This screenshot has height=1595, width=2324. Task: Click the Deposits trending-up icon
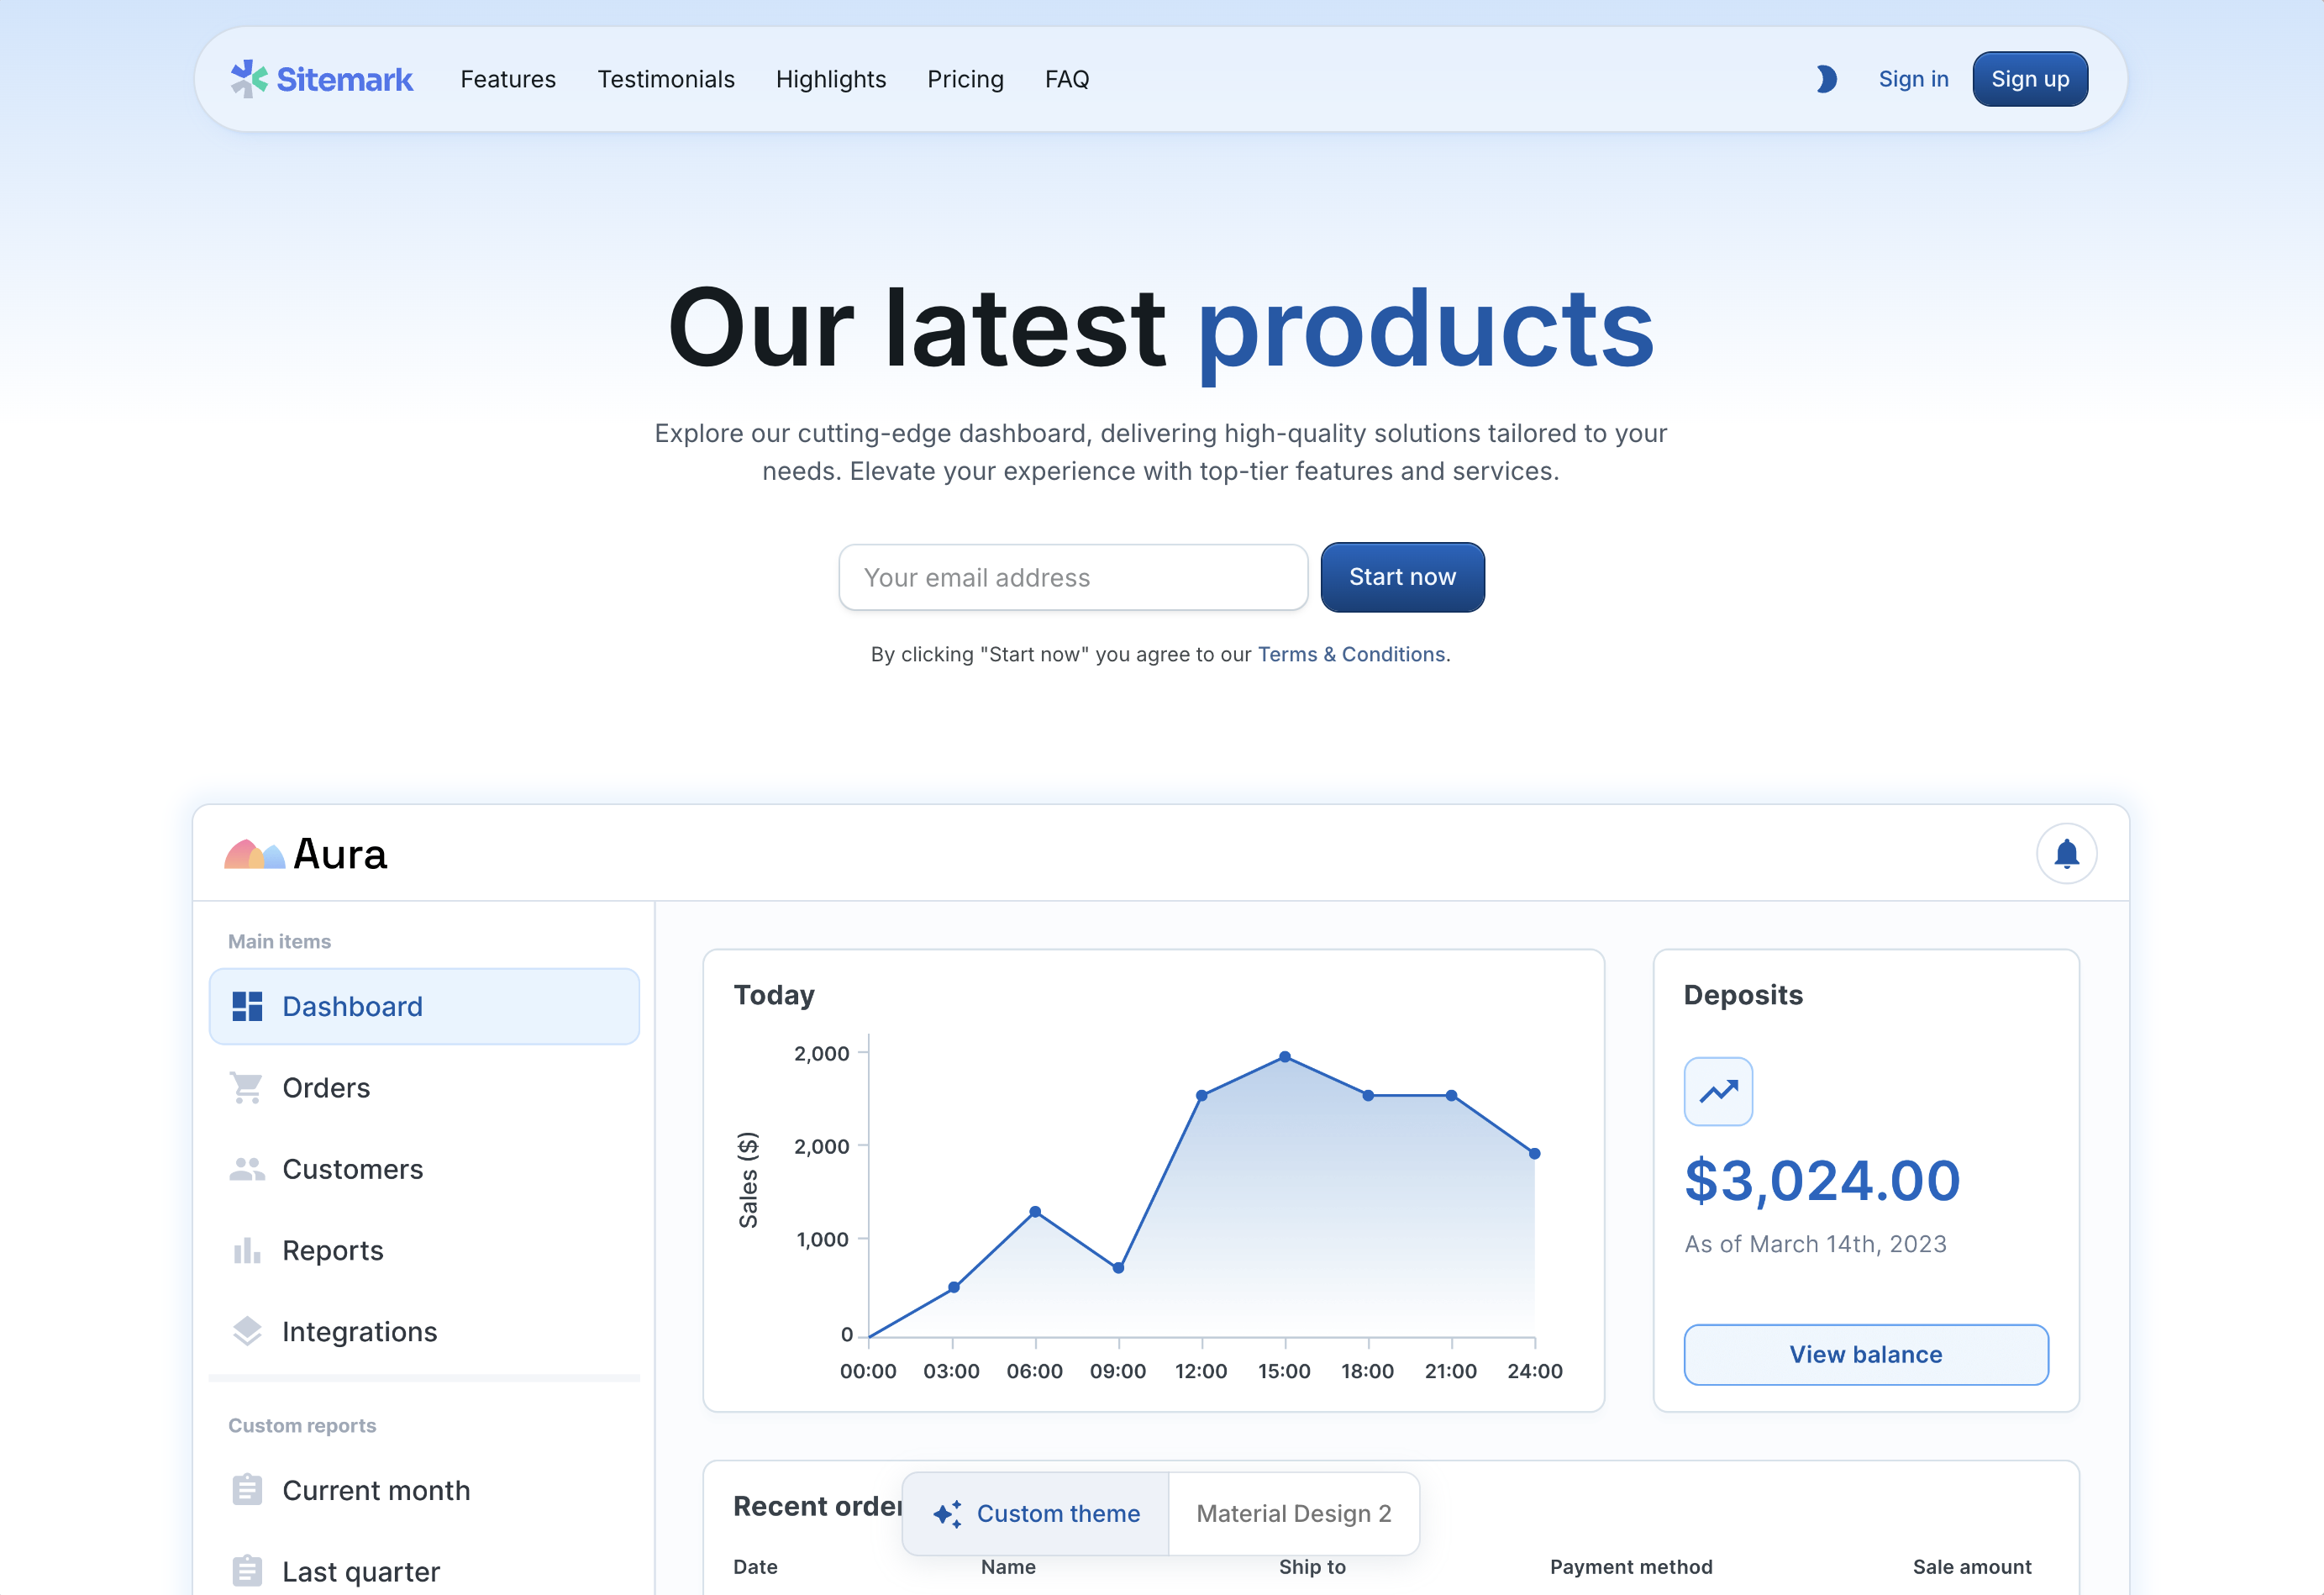[1718, 1091]
